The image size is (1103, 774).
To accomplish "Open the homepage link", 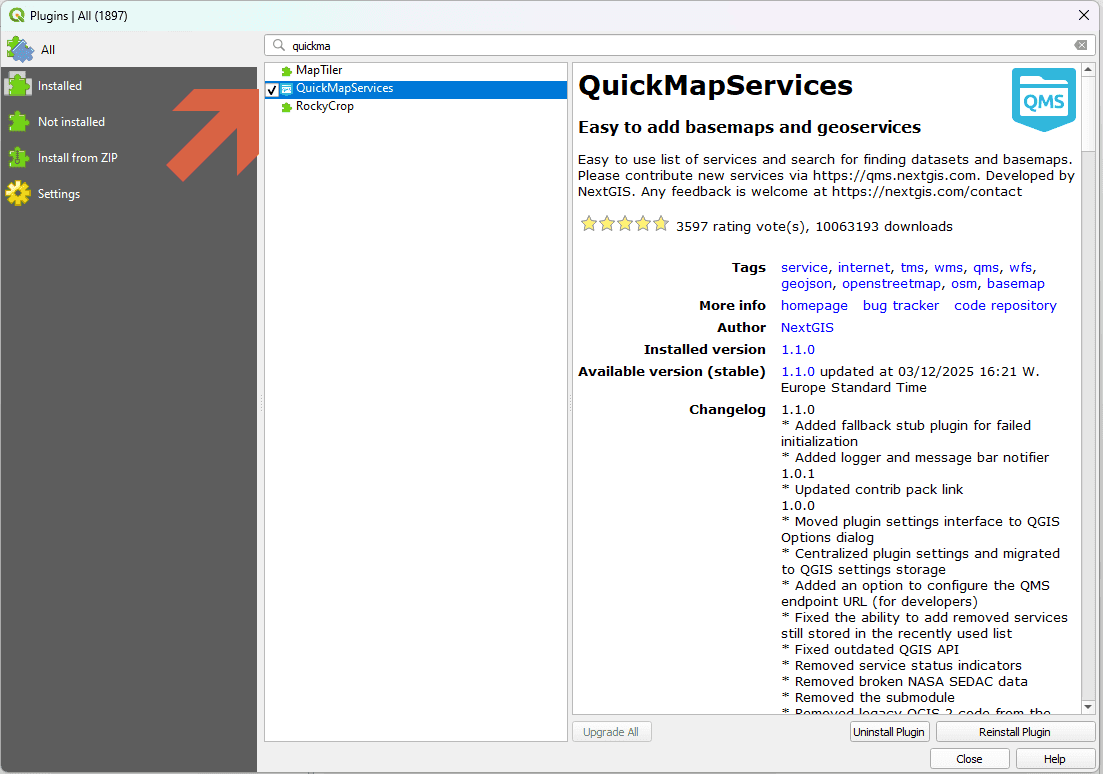I will (x=814, y=305).
